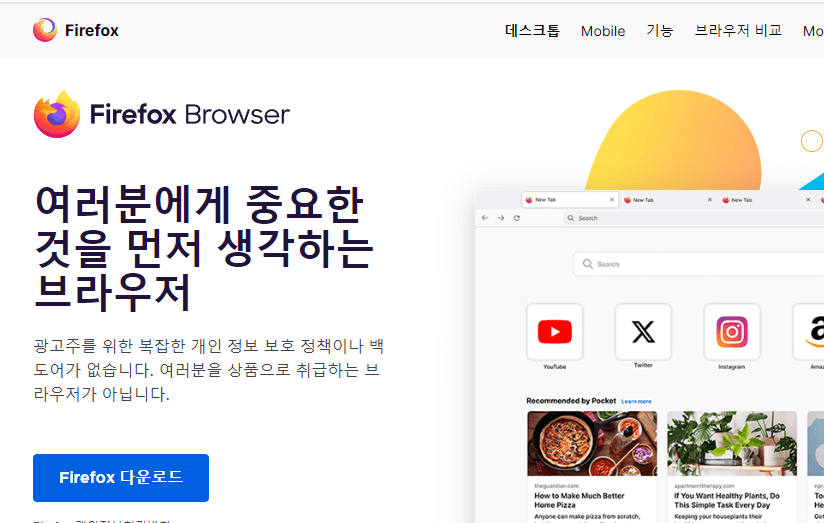The height and width of the screenshot is (523, 824).
Task: Open the 브라우저 비교 menu item
Action: click(x=738, y=30)
